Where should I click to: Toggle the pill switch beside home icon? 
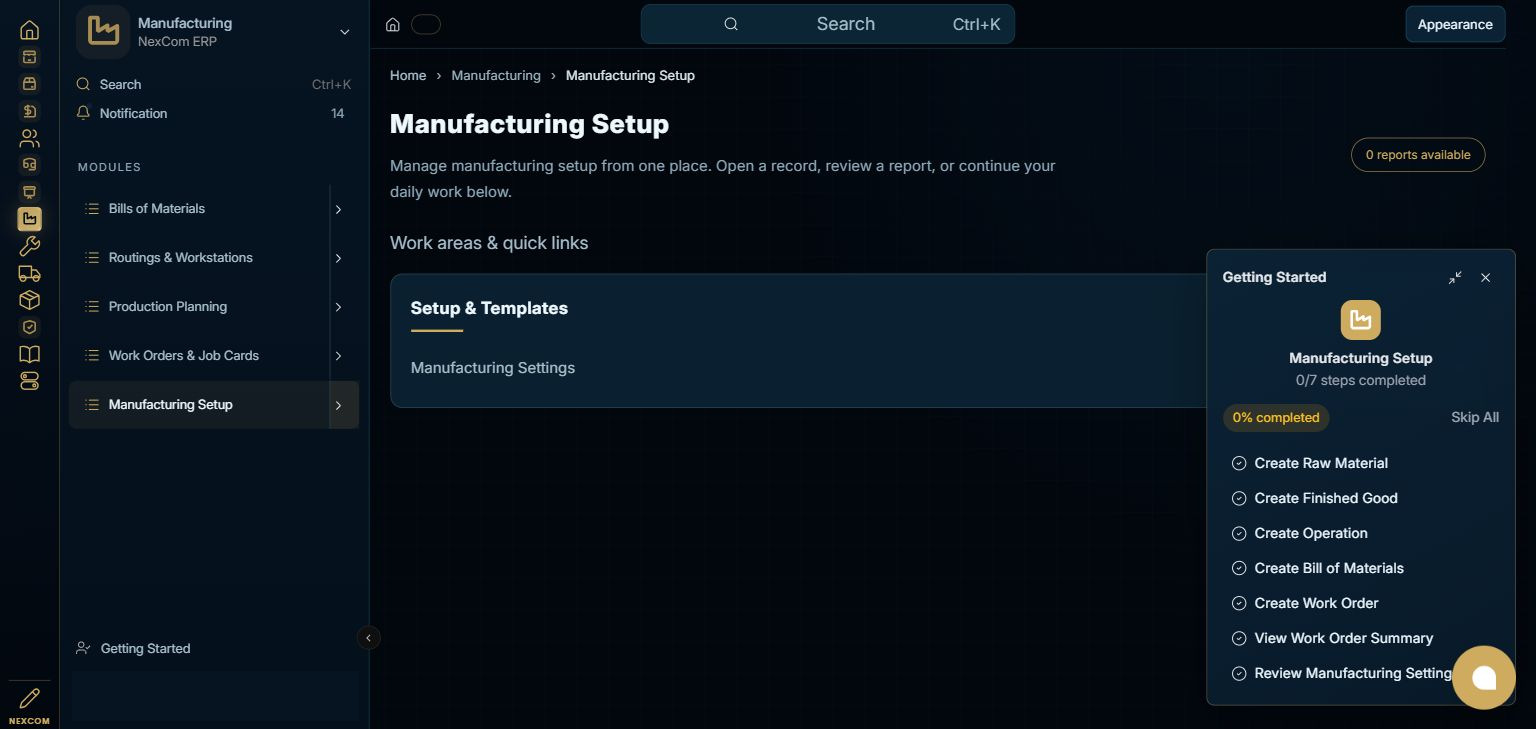426,24
